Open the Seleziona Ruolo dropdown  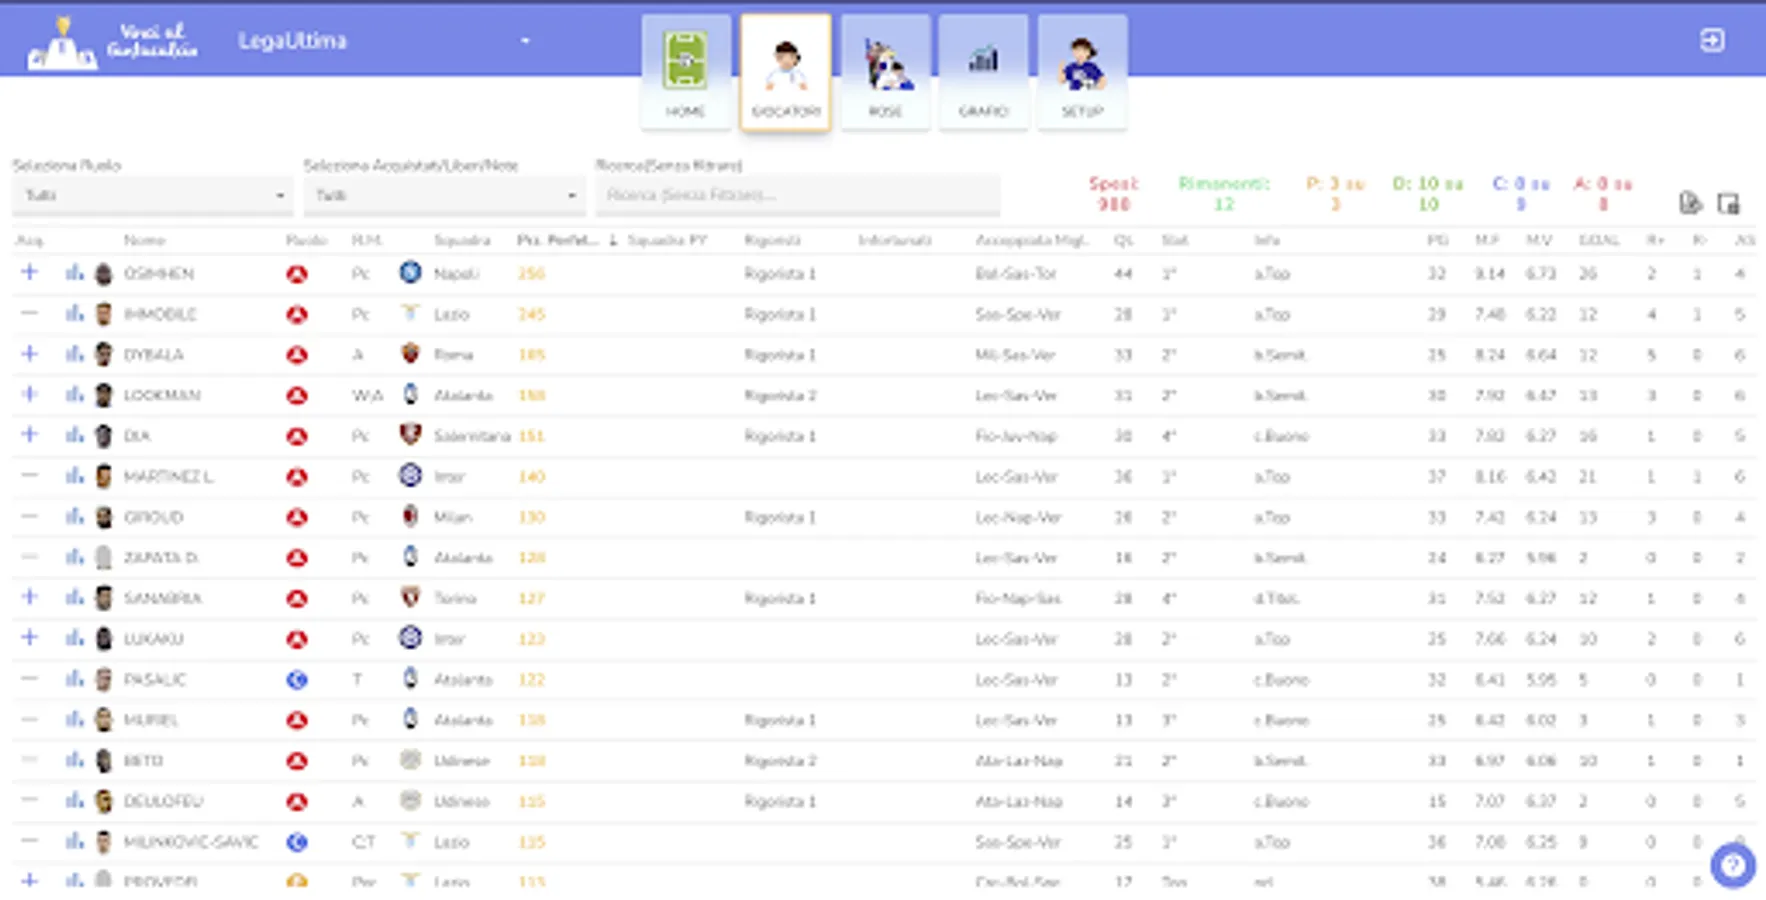pyautogui.click(x=152, y=195)
